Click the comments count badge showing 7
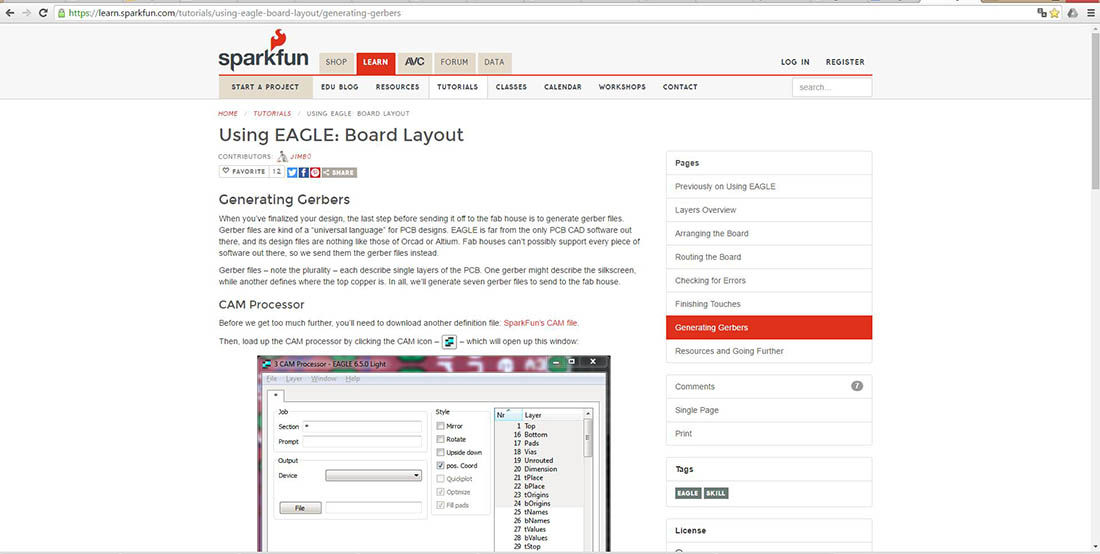The height and width of the screenshot is (554, 1100). [x=857, y=386]
